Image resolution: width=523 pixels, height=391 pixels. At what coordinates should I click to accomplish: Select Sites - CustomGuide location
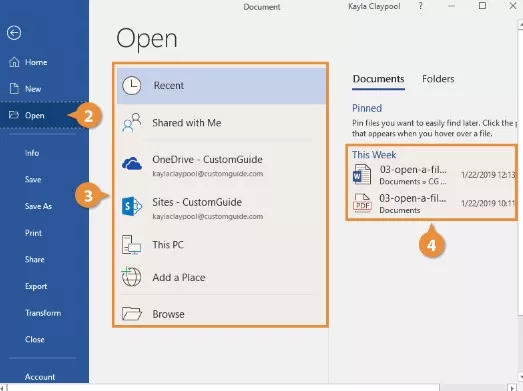(221, 208)
